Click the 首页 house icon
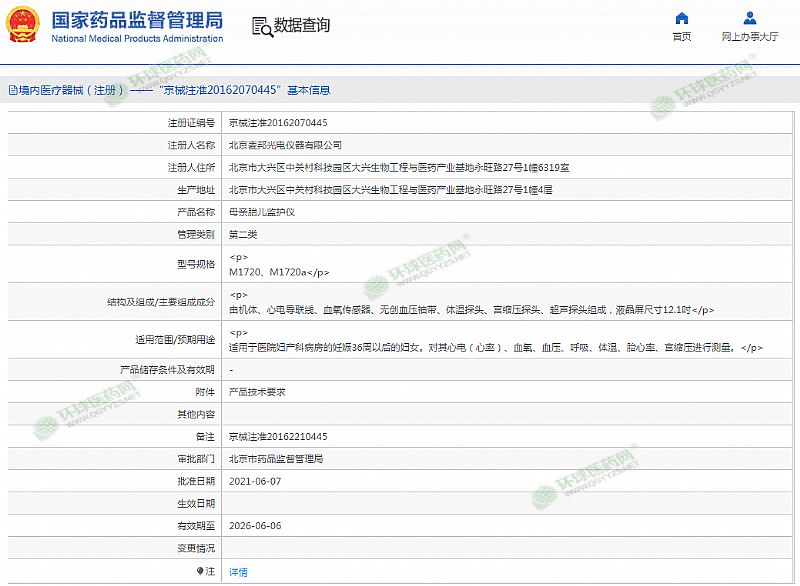 pyautogui.click(x=682, y=18)
